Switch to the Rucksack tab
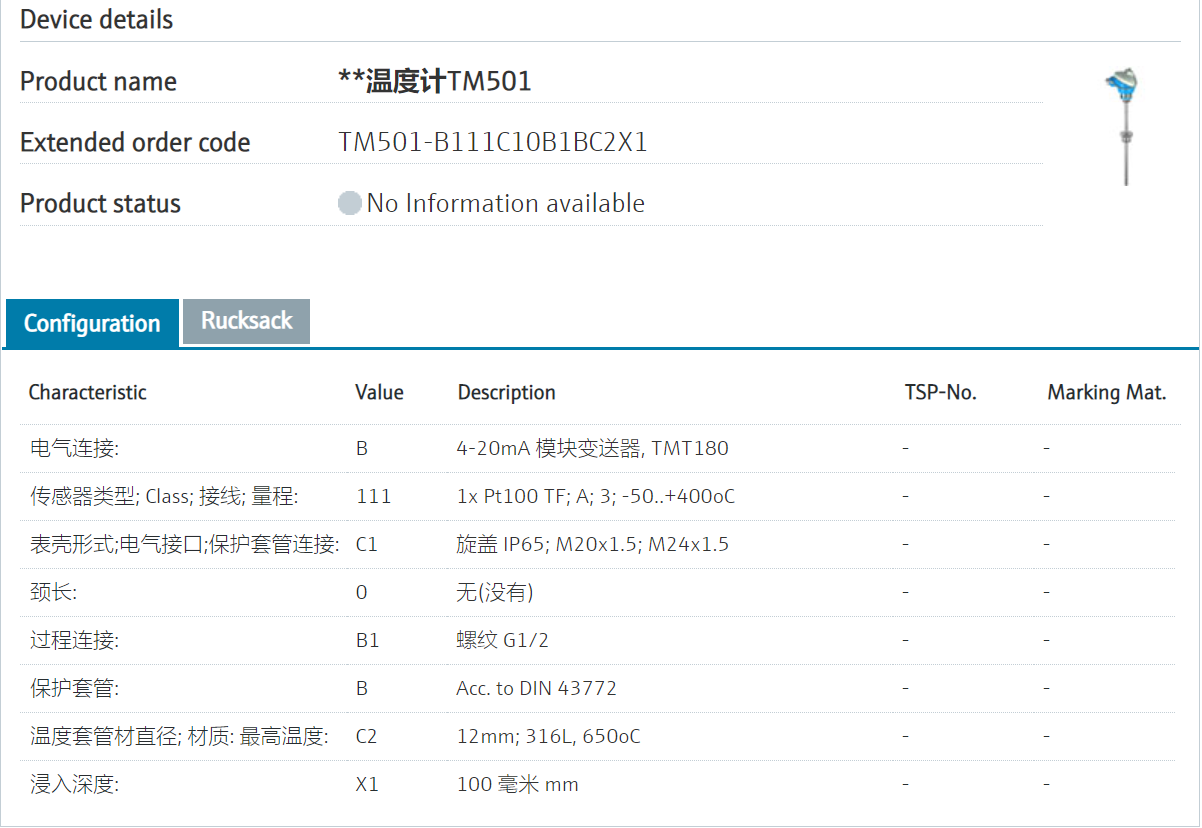 (x=246, y=321)
